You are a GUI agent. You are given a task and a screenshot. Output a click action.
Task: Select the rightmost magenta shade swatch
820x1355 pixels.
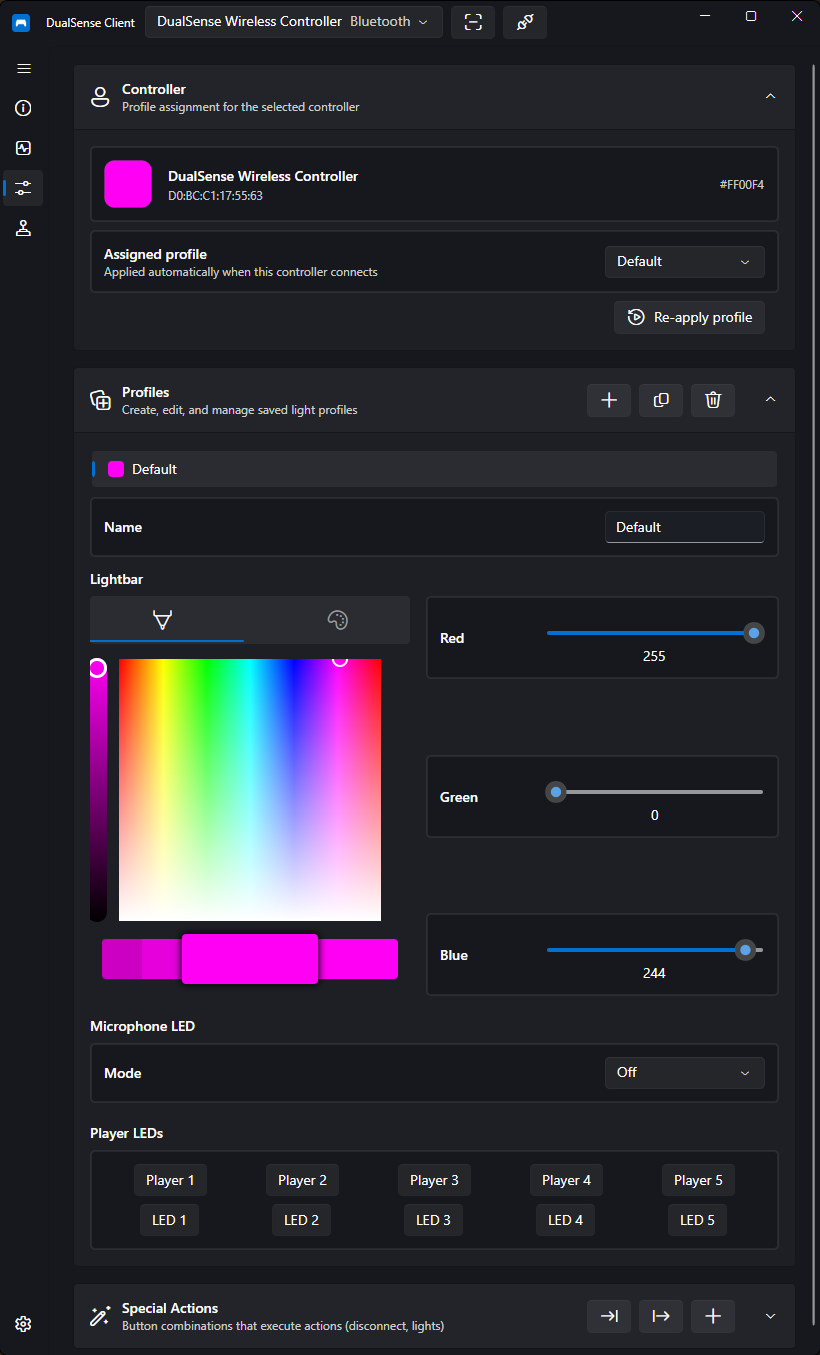[x=359, y=959]
